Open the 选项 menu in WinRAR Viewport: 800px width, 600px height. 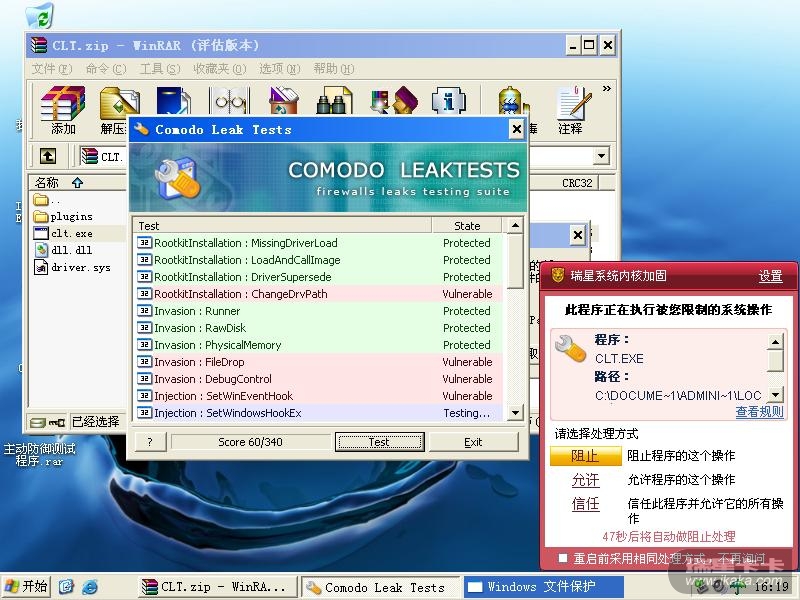[x=279, y=69]
